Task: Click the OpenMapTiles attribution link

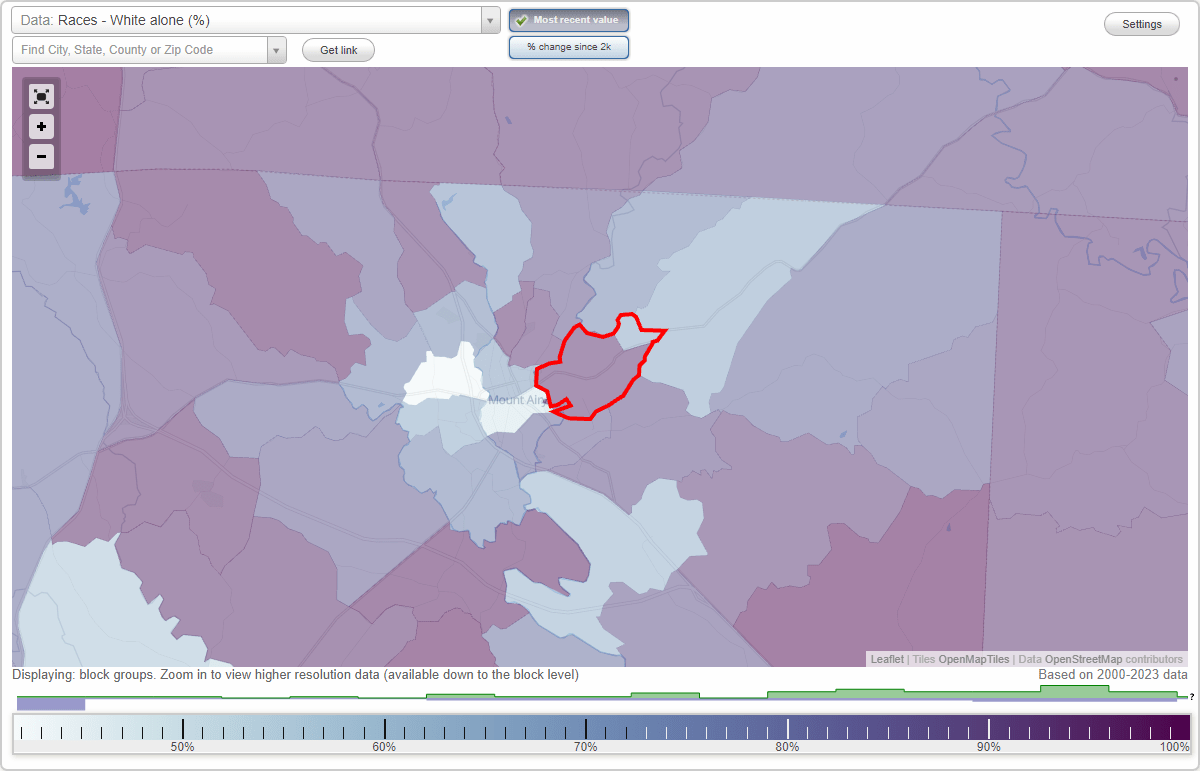Action: coord(973,659)
